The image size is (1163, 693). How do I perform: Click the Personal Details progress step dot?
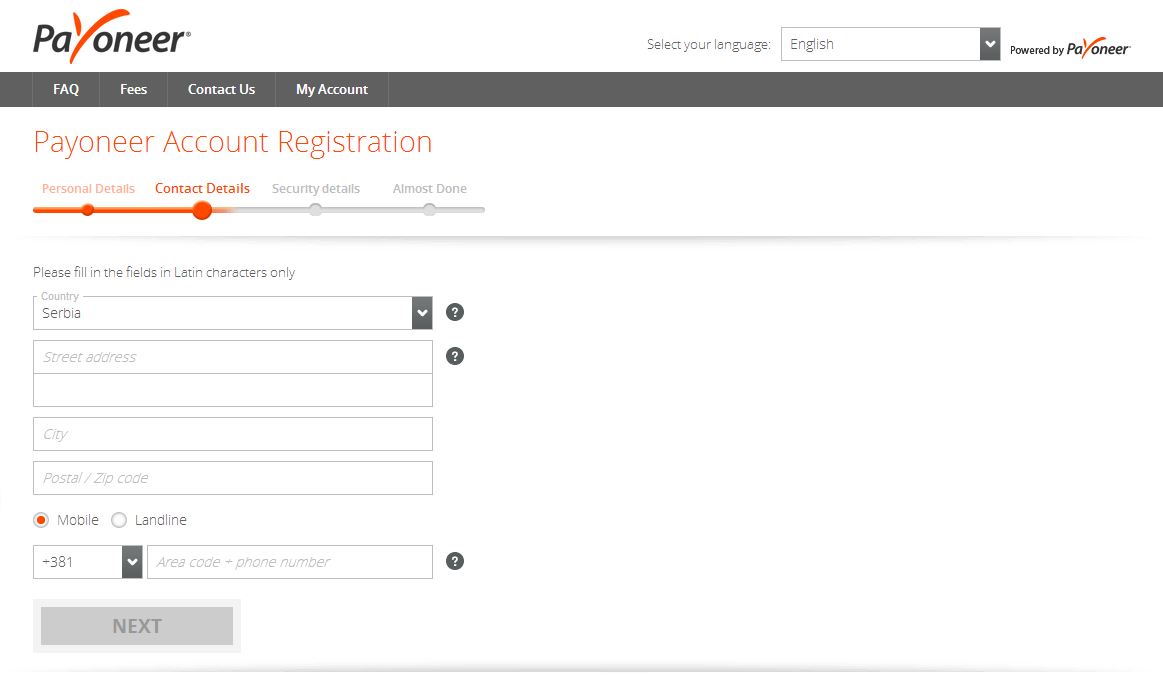[88, 210]
